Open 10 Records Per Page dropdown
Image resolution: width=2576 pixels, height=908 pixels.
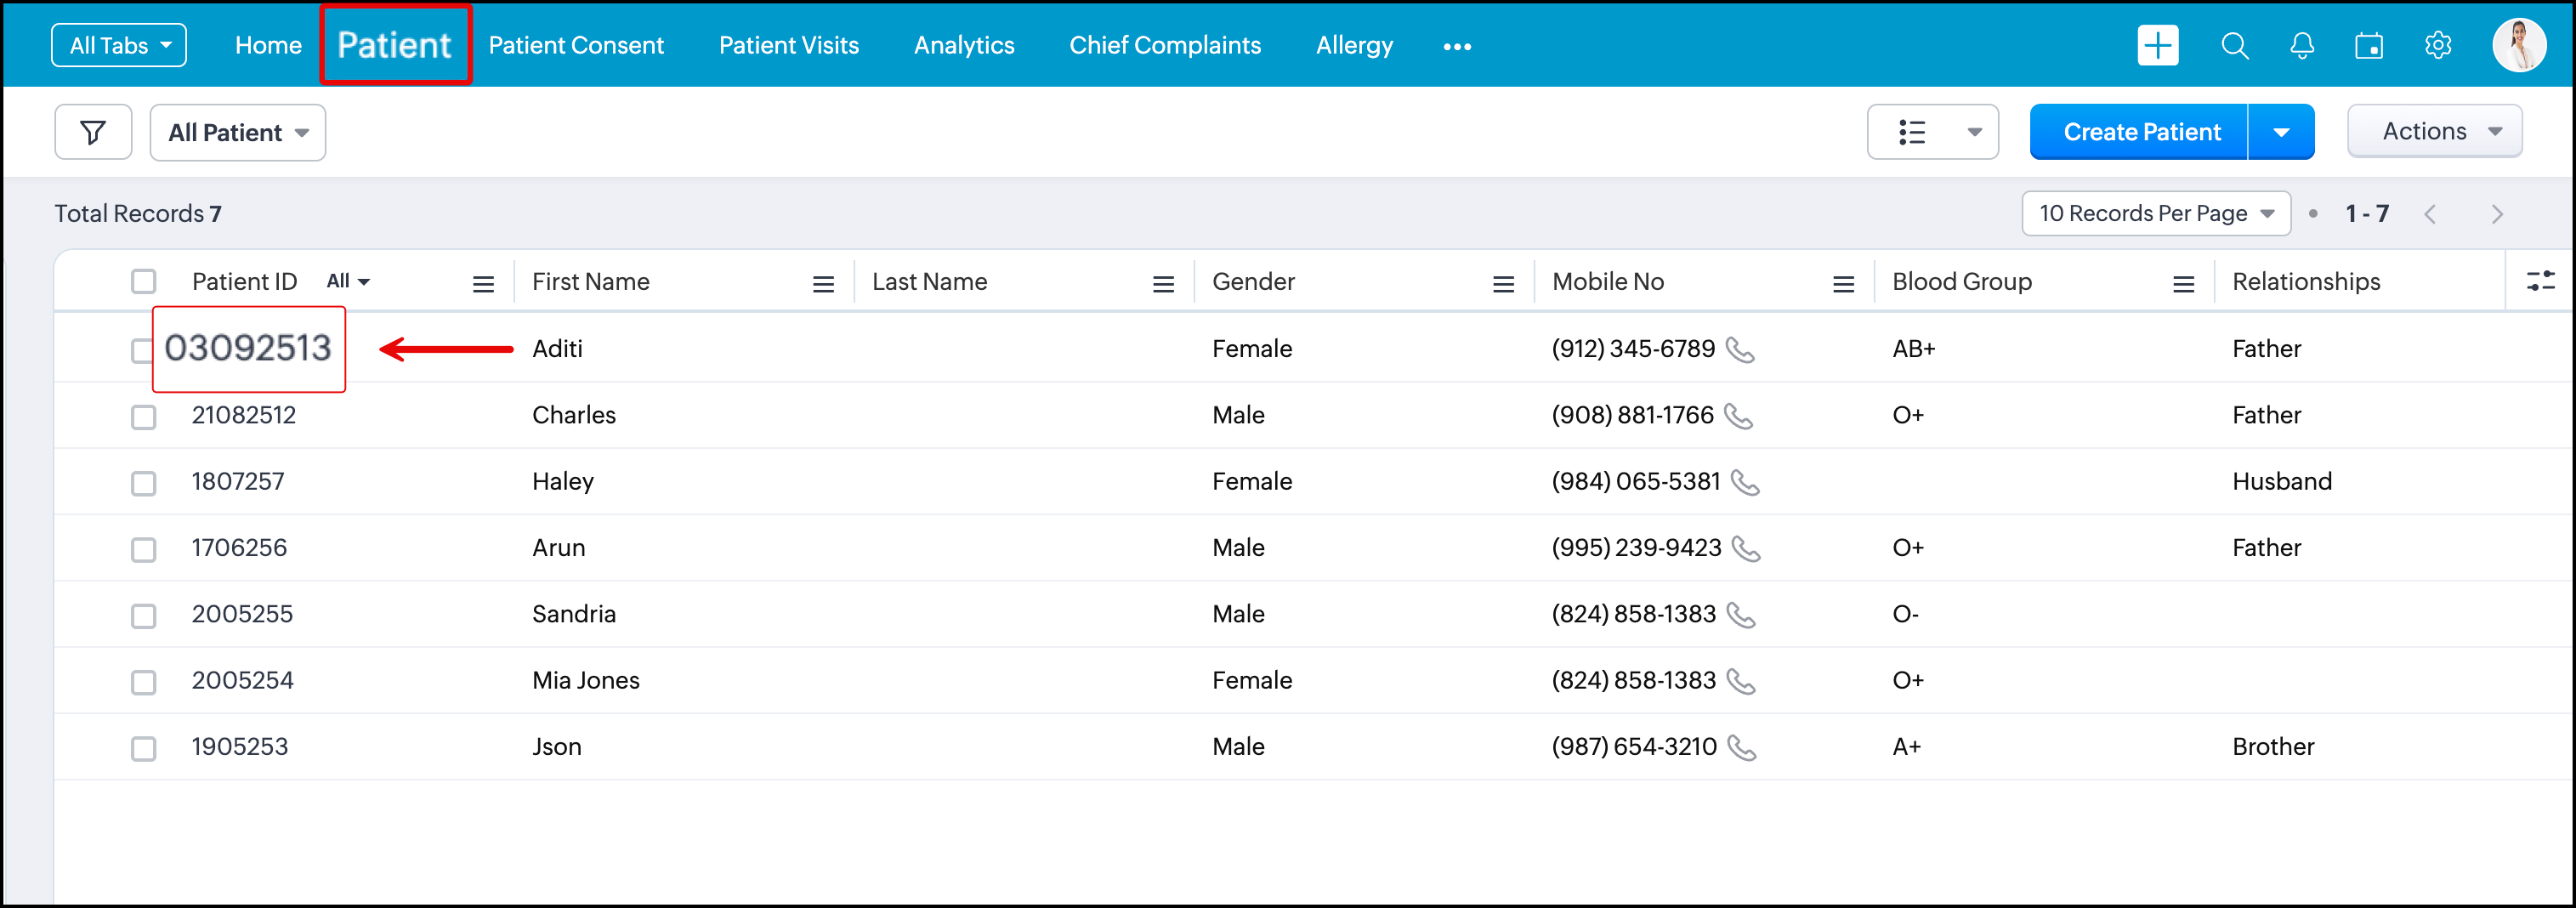(2155, 214)
